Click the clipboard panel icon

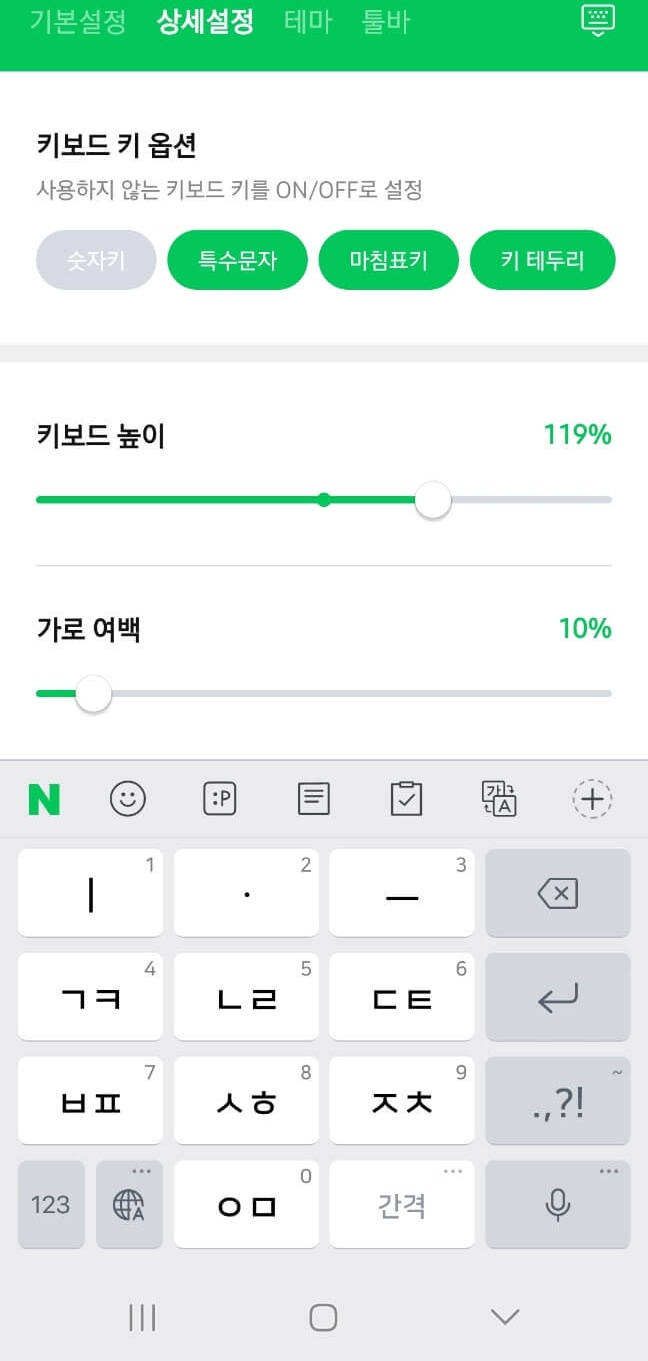tap(405, 798)
